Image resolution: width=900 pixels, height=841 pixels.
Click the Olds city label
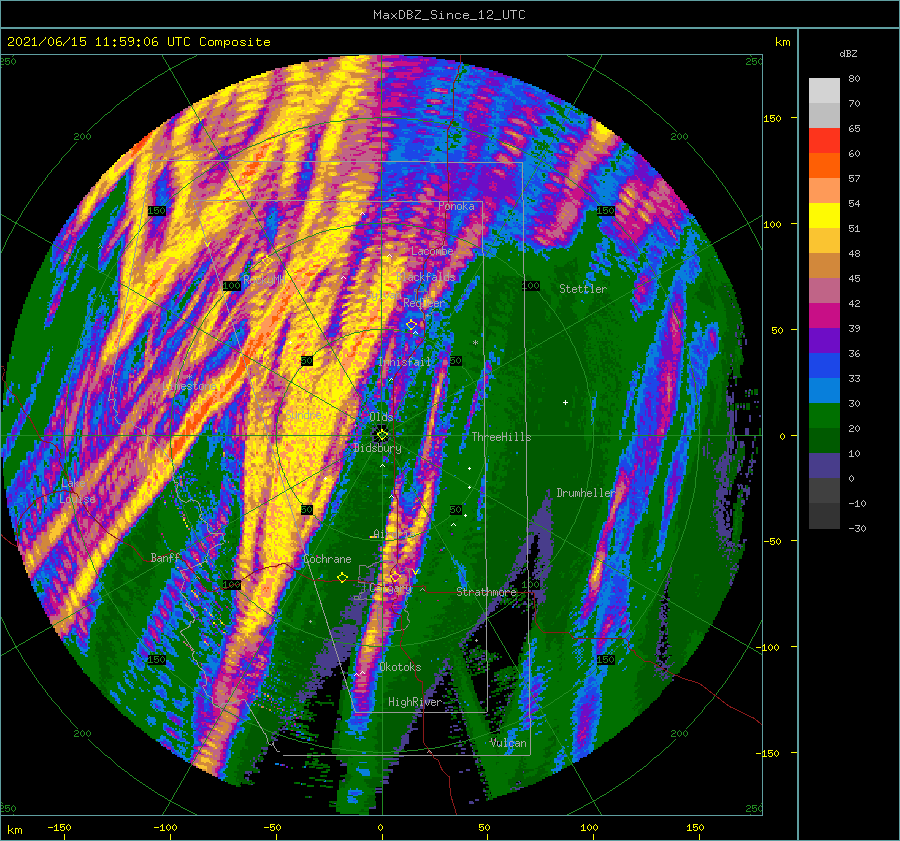click(381, 417)
